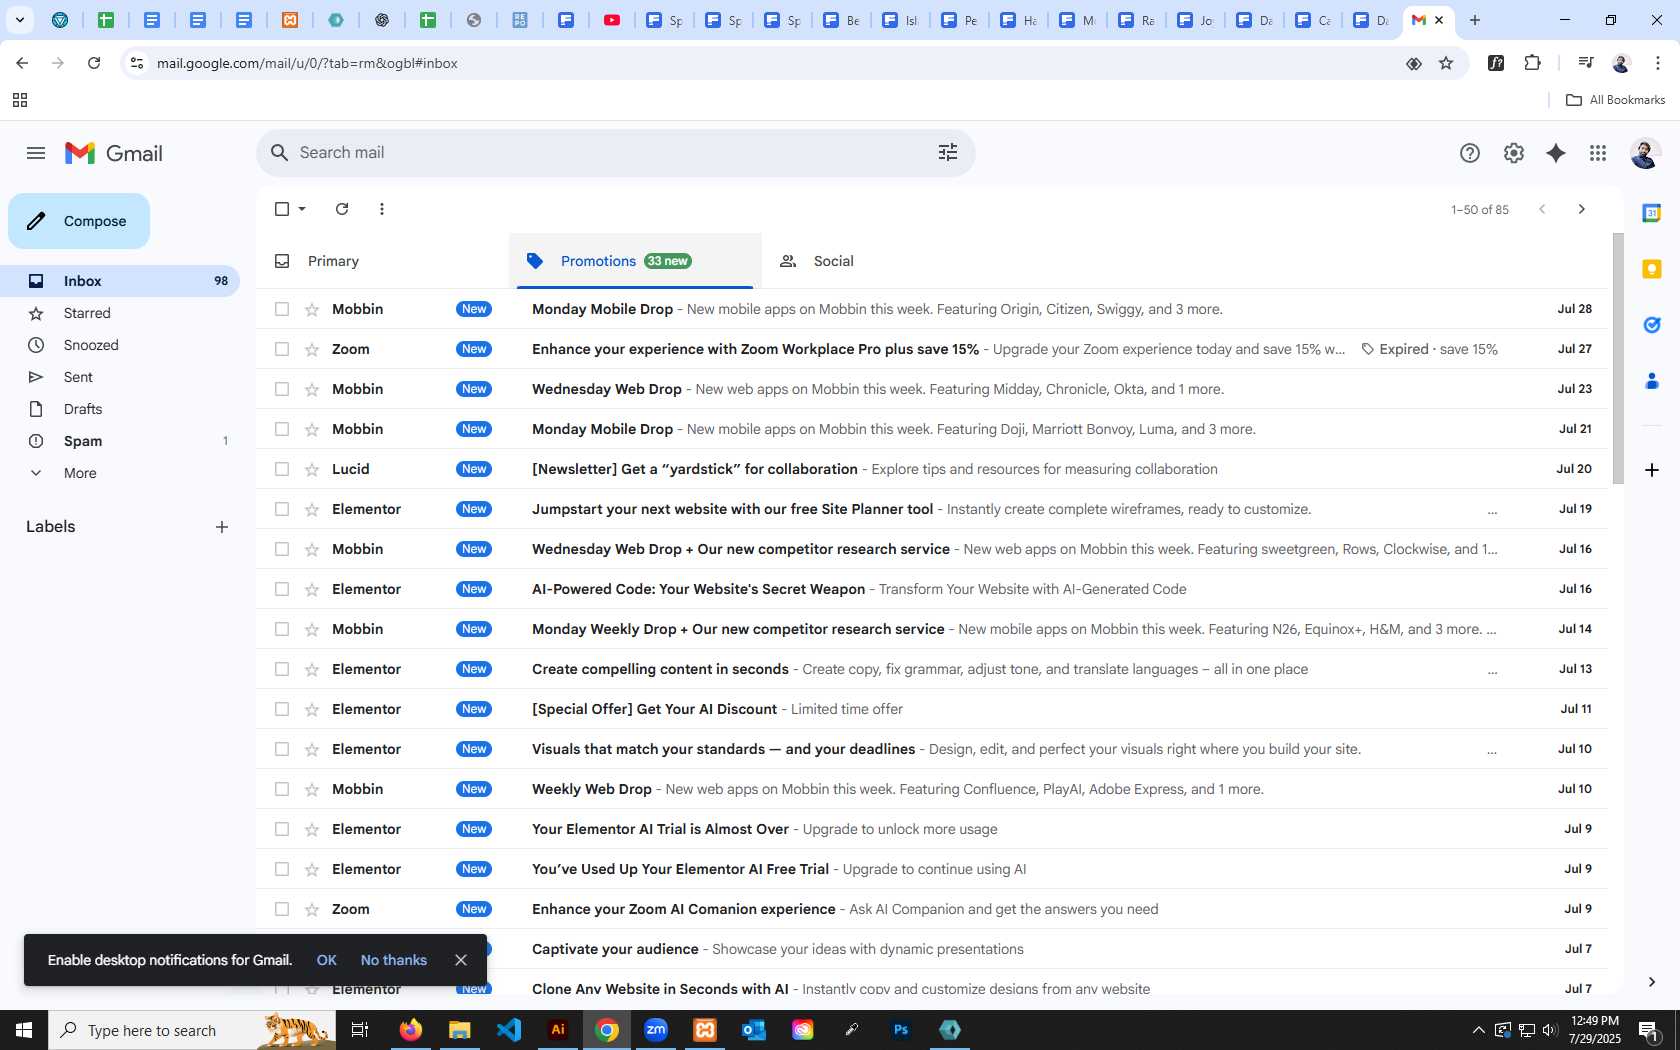Dismiss the notification prompt with X
Viewport: 1680px width, 1050px height.
(461, 960)
